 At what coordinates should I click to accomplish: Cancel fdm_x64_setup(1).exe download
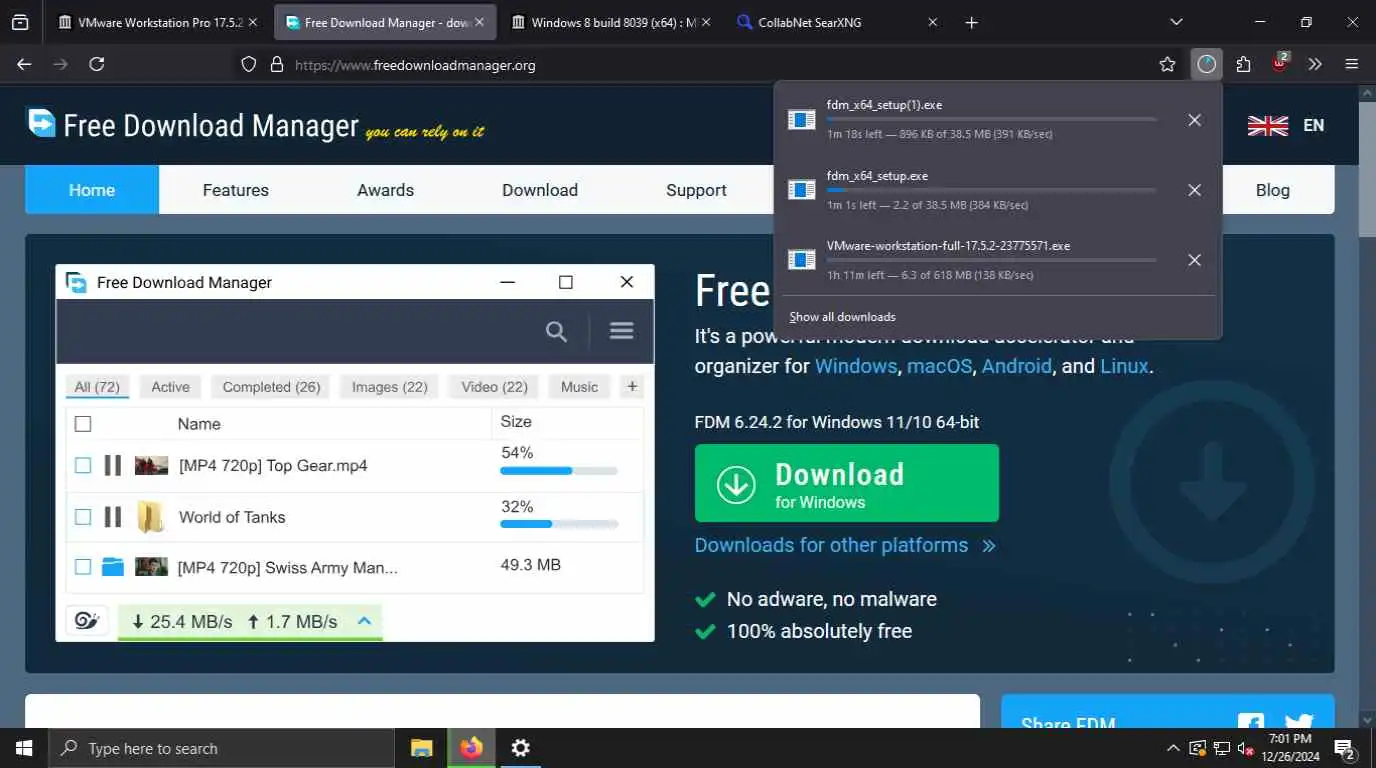click(1194, 120)
